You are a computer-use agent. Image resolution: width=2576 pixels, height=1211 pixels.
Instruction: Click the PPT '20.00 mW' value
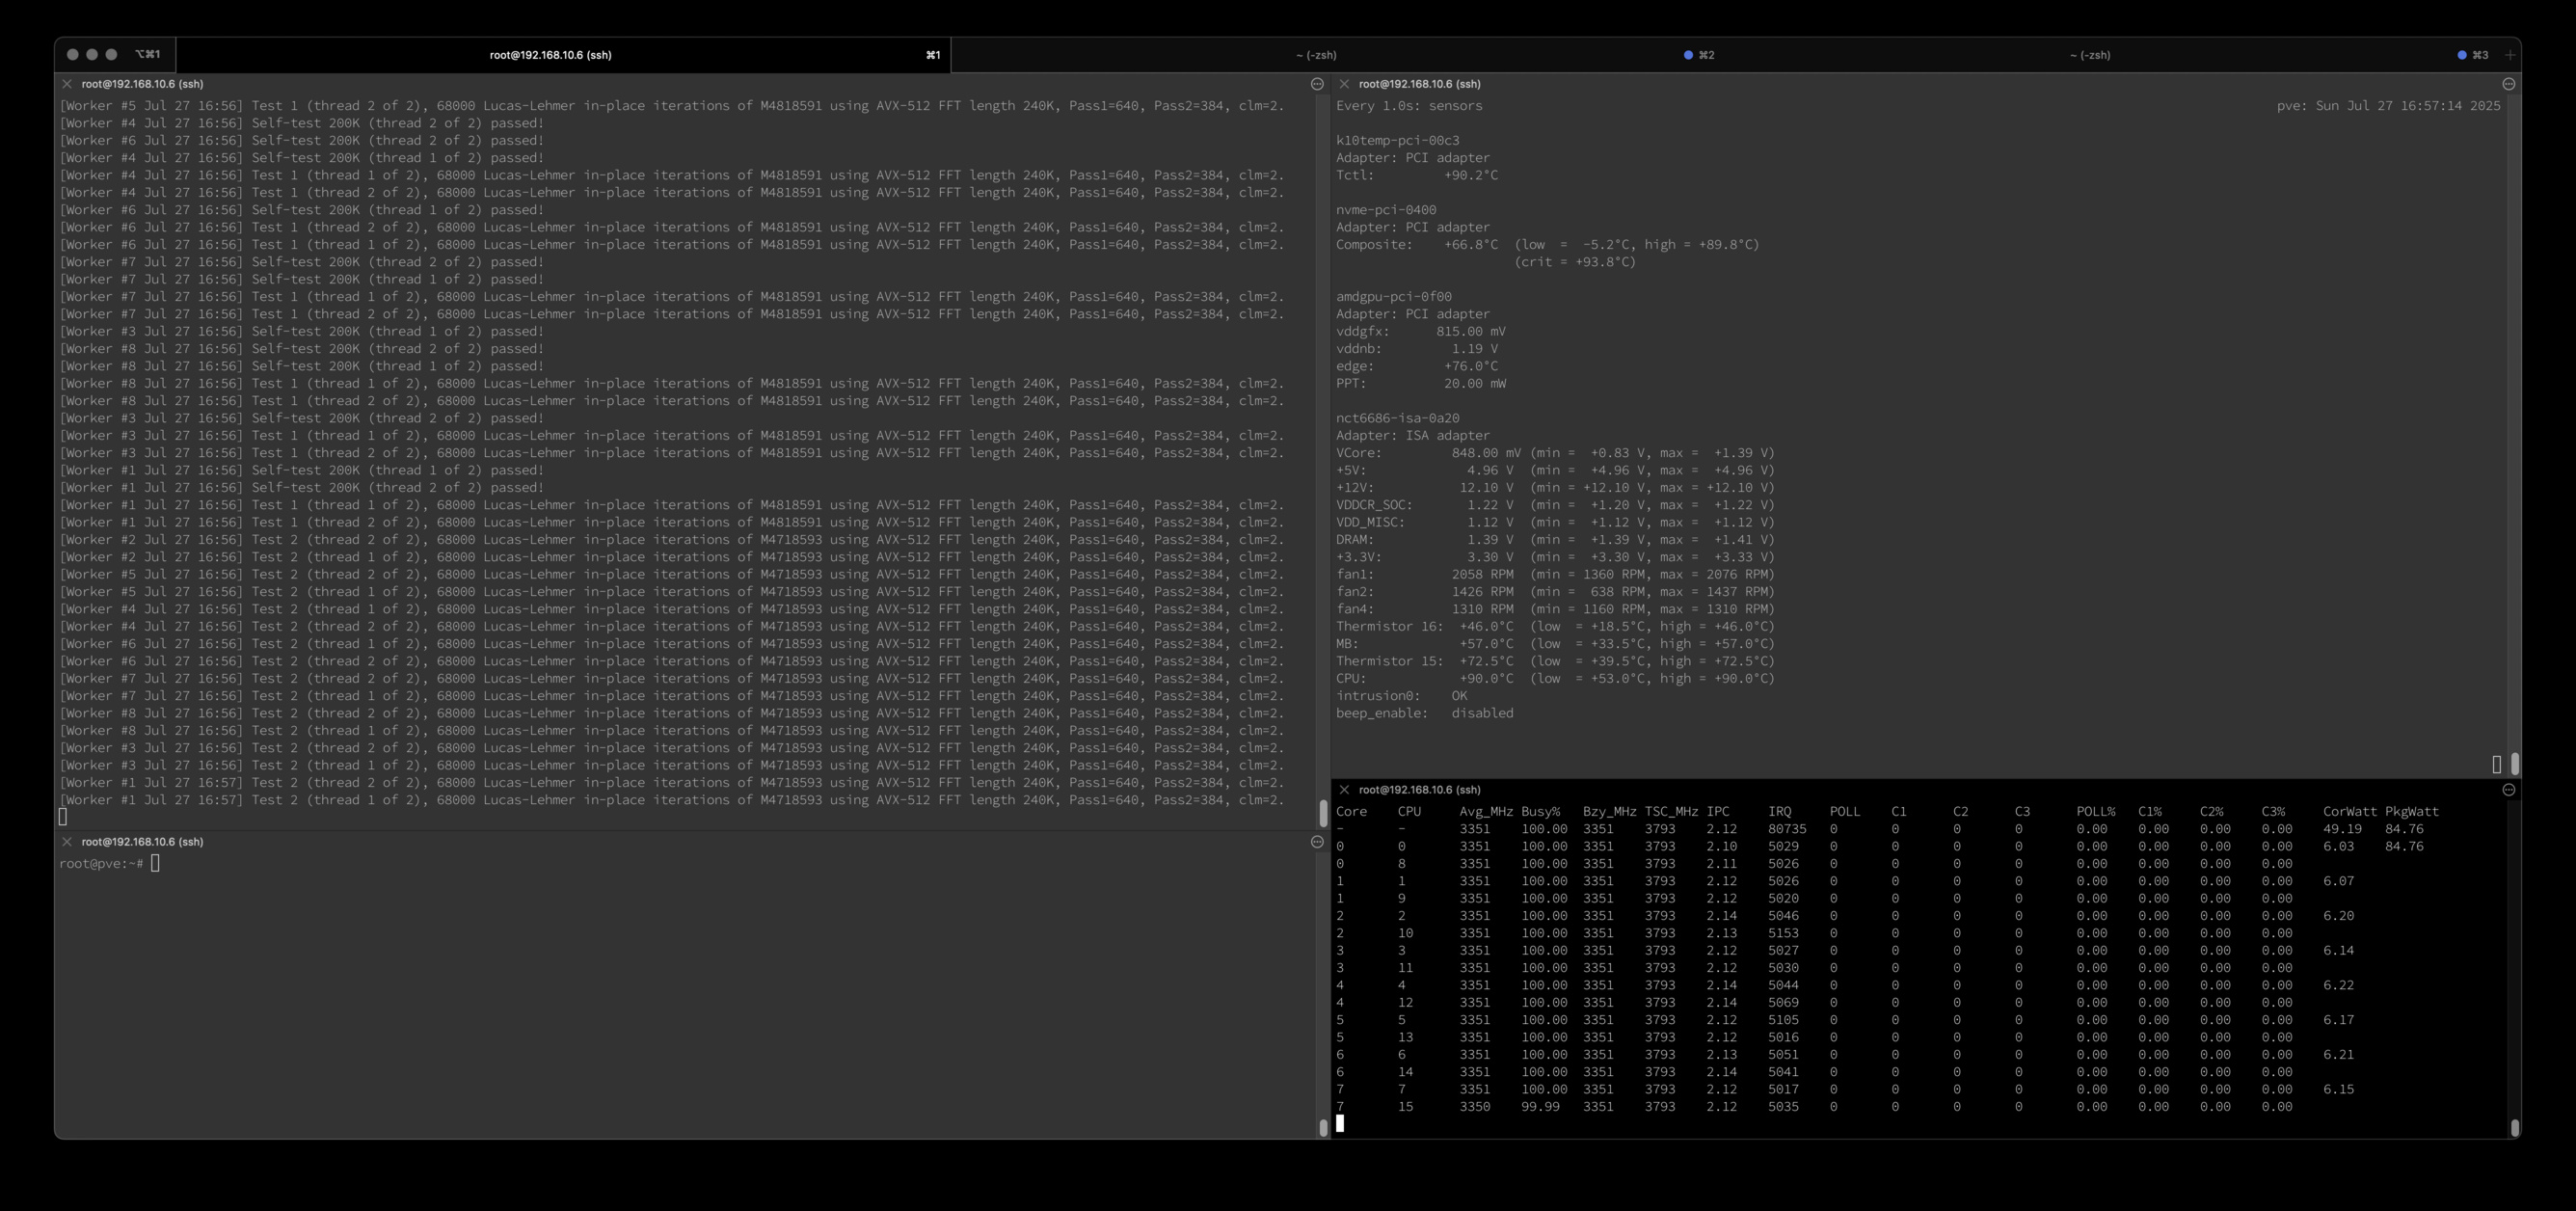pyautogui.click(x=1474, y=384)
